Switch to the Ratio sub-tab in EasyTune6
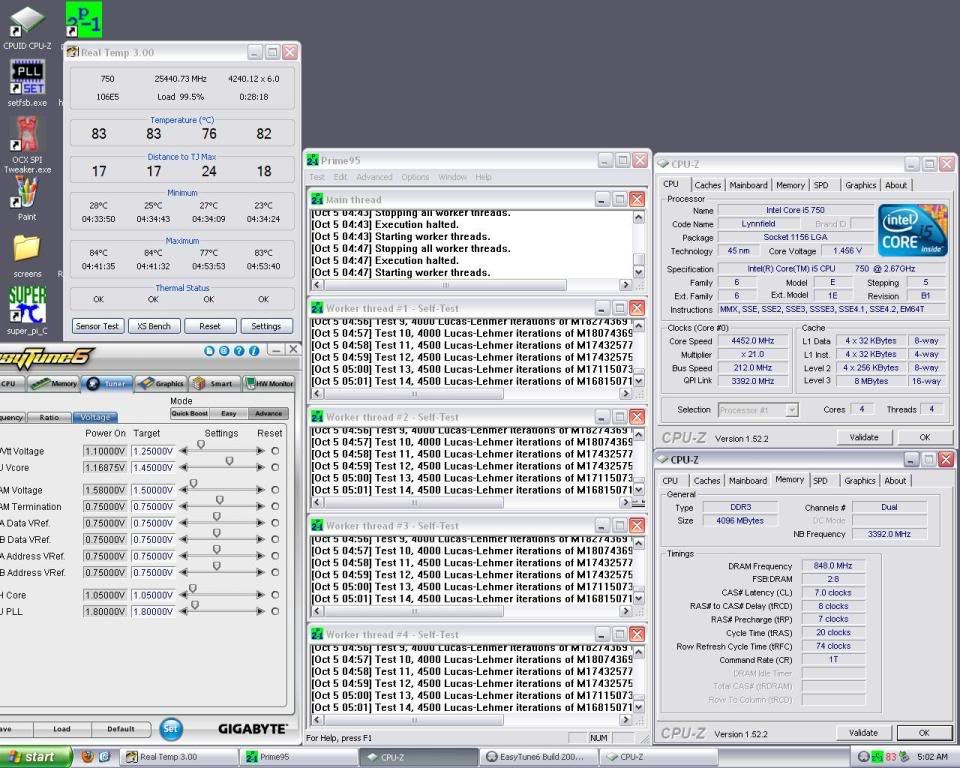Screen dimensions: 960x768 (49, 417)
